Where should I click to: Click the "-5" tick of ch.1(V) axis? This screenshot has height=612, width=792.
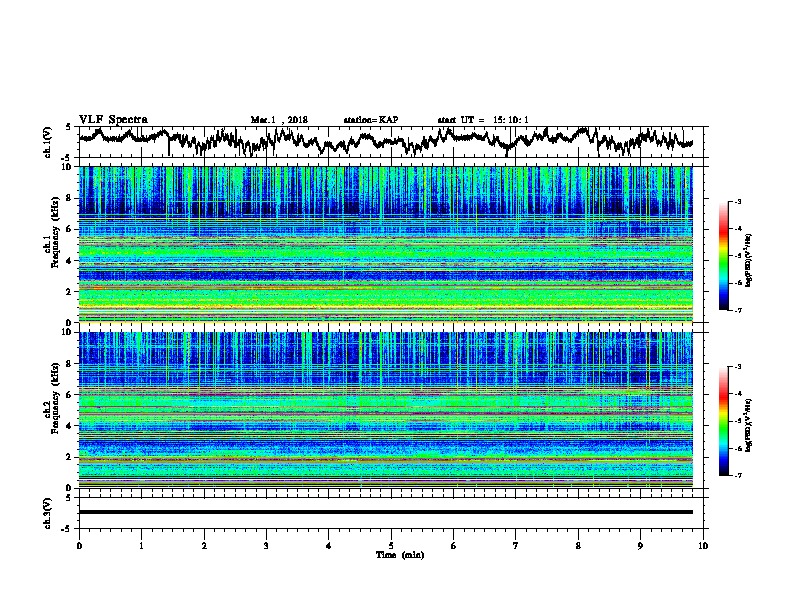pyautogui.click(x=67, y=157)
